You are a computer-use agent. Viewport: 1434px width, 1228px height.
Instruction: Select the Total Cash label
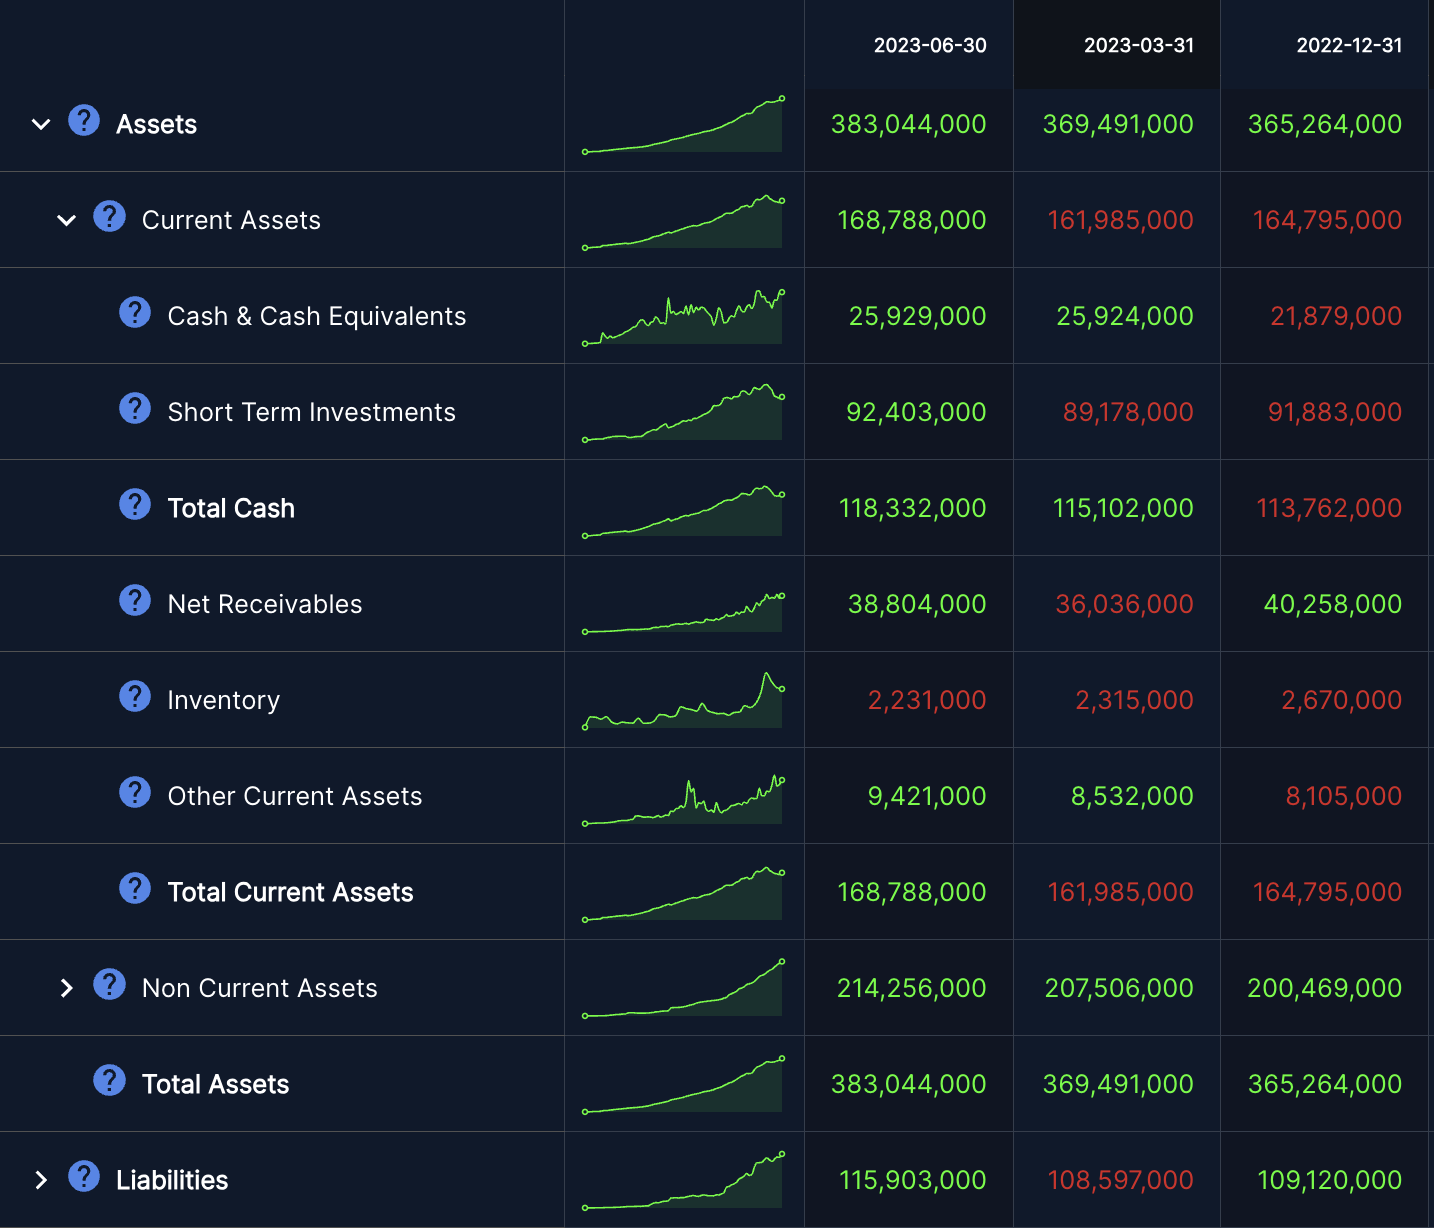point(231,508)
